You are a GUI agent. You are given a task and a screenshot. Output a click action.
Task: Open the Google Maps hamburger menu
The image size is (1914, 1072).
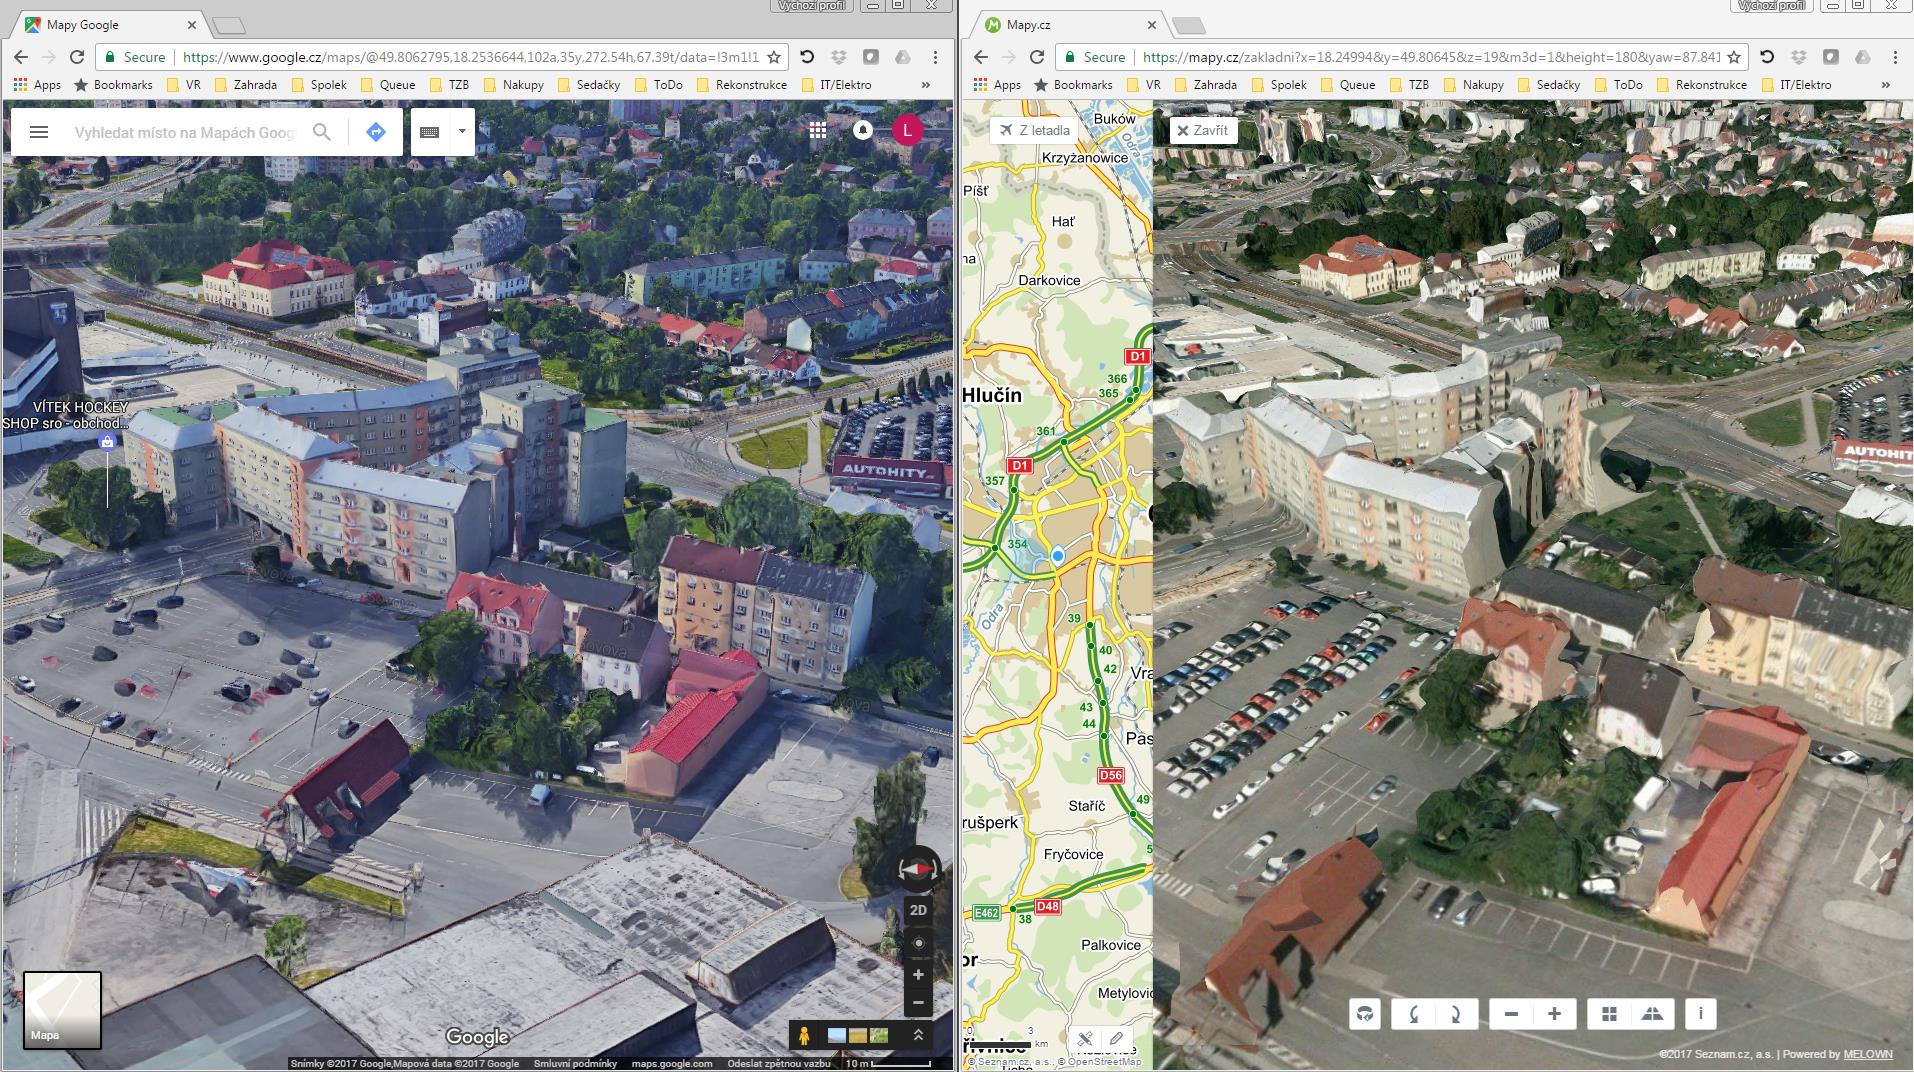pos(39,132)
